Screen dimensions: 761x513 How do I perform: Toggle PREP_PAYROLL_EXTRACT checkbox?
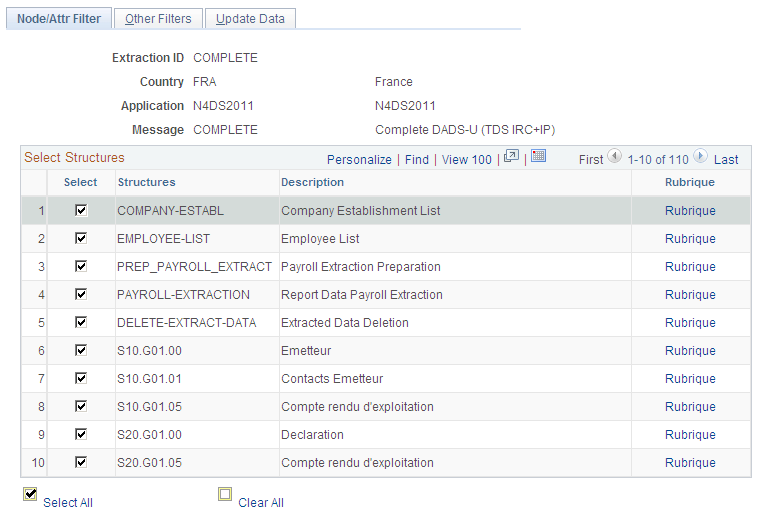coord(81,266)
